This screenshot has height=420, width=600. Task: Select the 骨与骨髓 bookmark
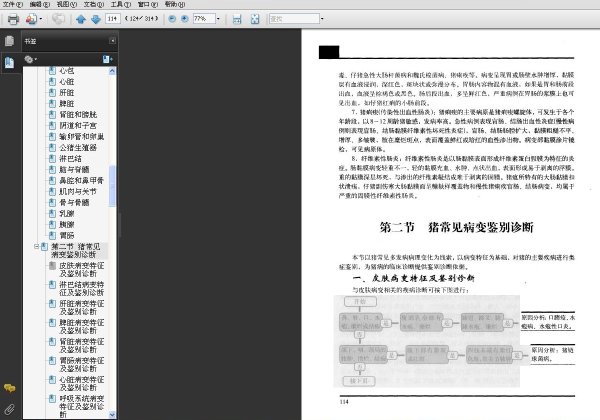[74, 202]
